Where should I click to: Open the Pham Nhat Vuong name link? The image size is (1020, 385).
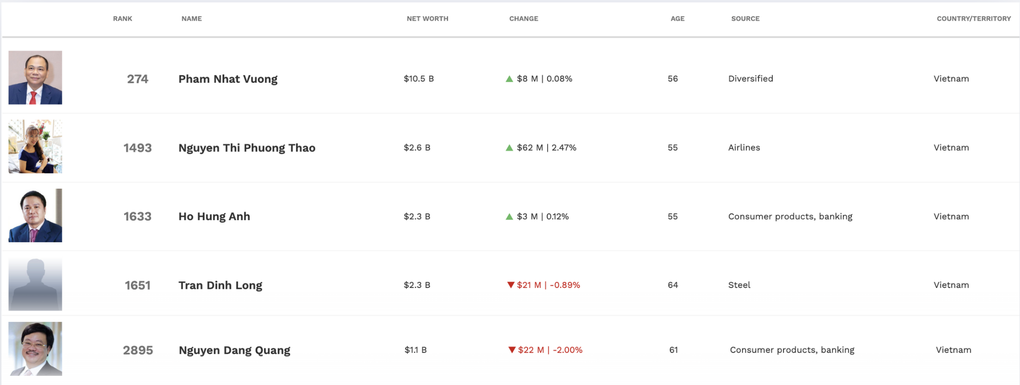tap(228, 79)
